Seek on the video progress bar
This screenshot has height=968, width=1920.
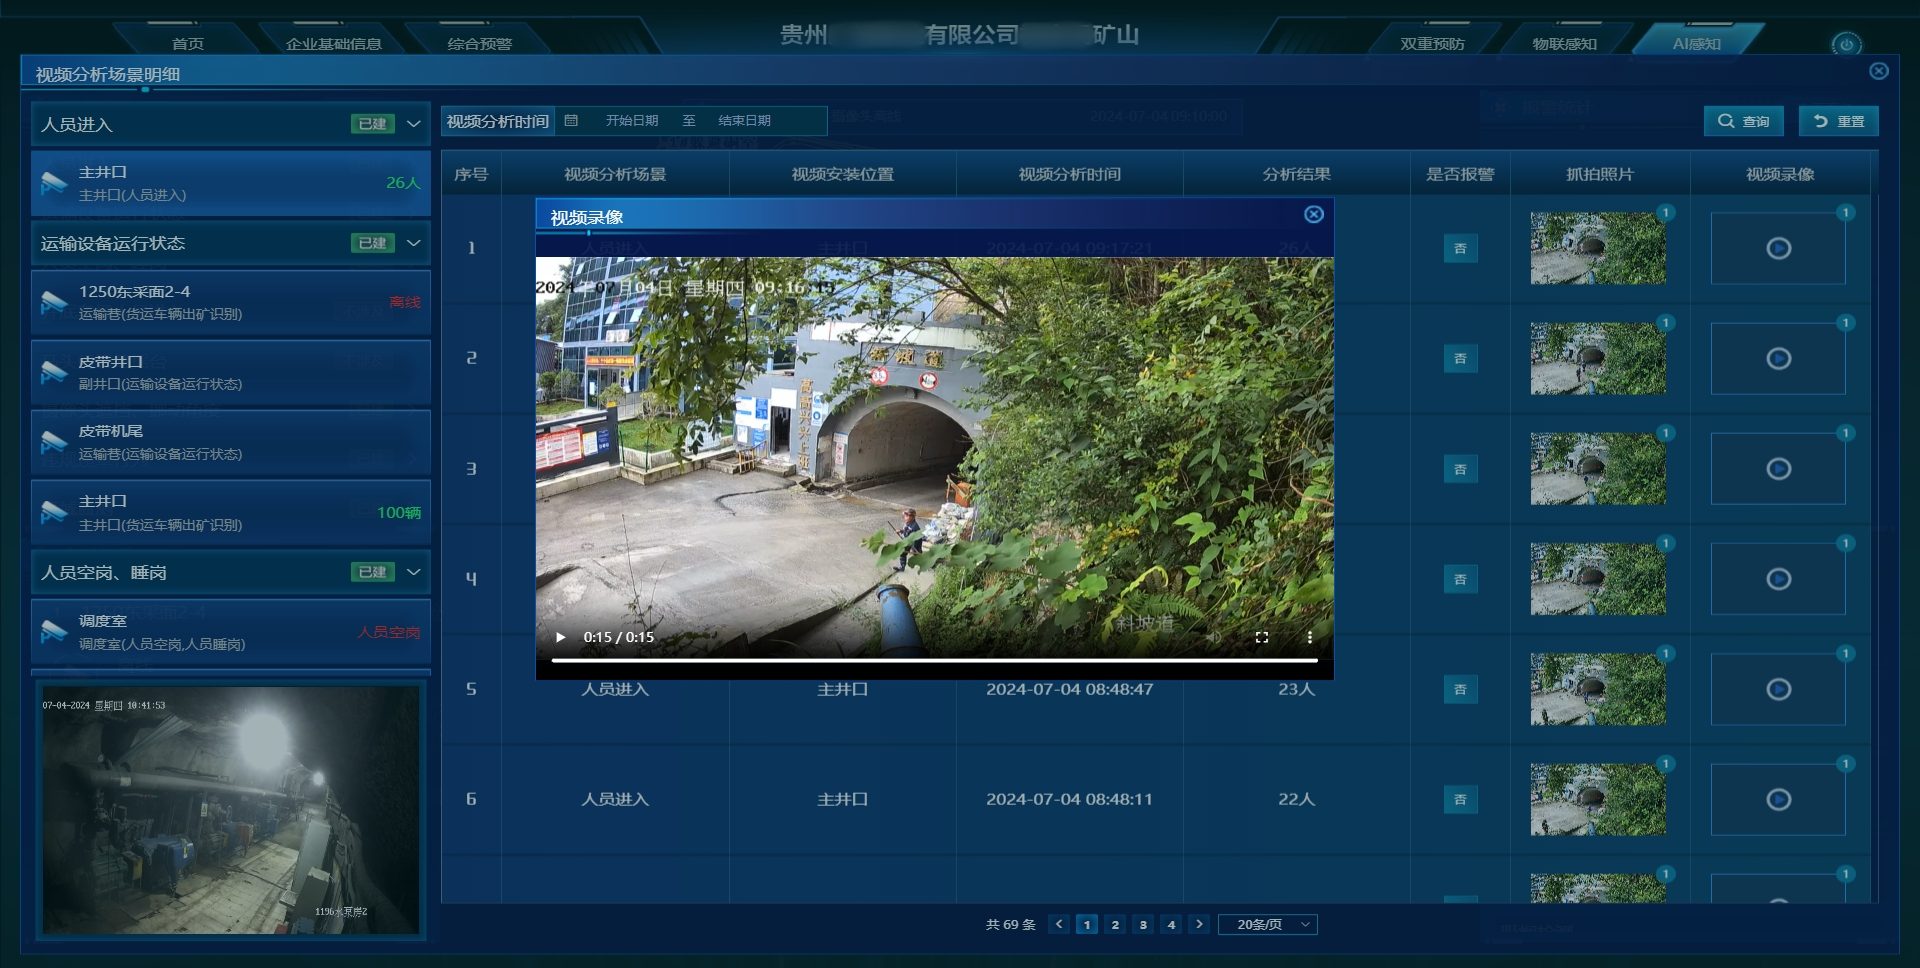tap(934, 660)
